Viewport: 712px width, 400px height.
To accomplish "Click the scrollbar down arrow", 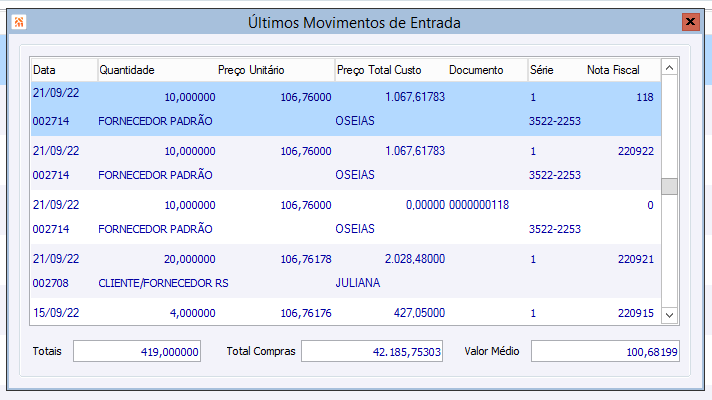I will (x=669, y=315).
